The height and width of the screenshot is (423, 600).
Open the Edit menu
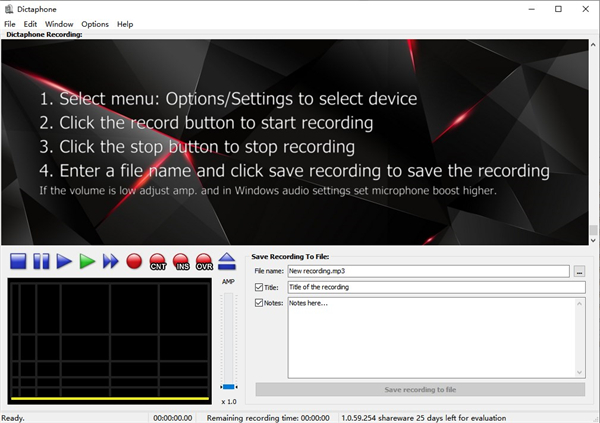click(x=30, y=24)
